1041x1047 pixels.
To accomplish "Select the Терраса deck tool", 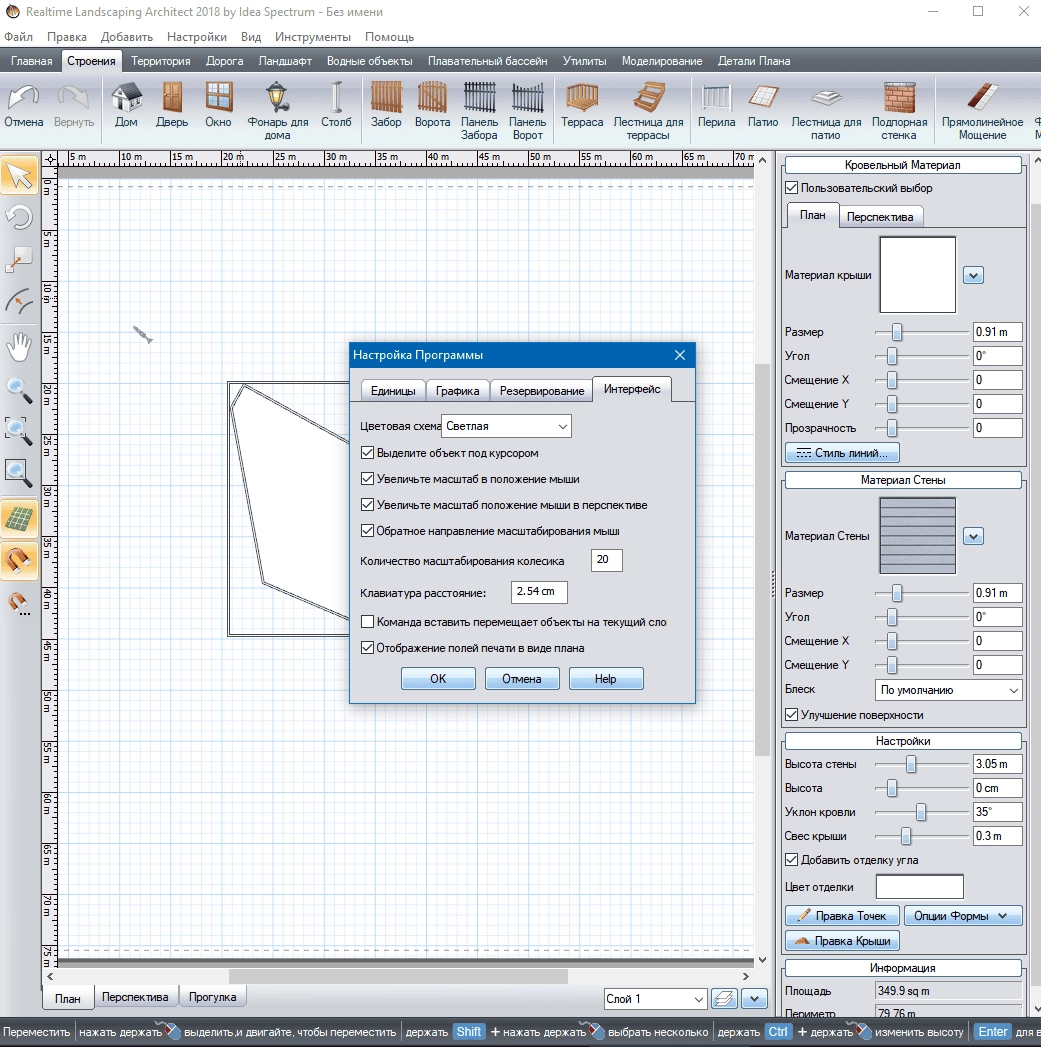I will (582, 107).
